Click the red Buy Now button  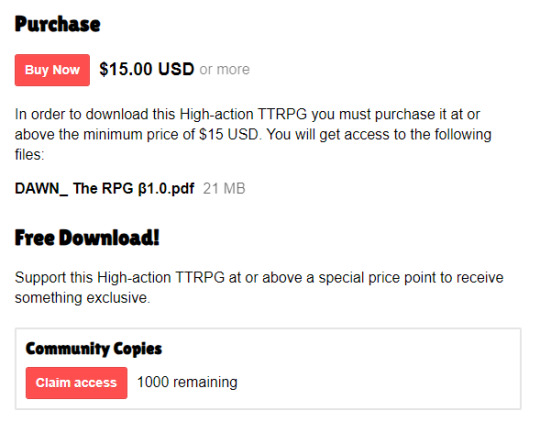click(52, 70)
